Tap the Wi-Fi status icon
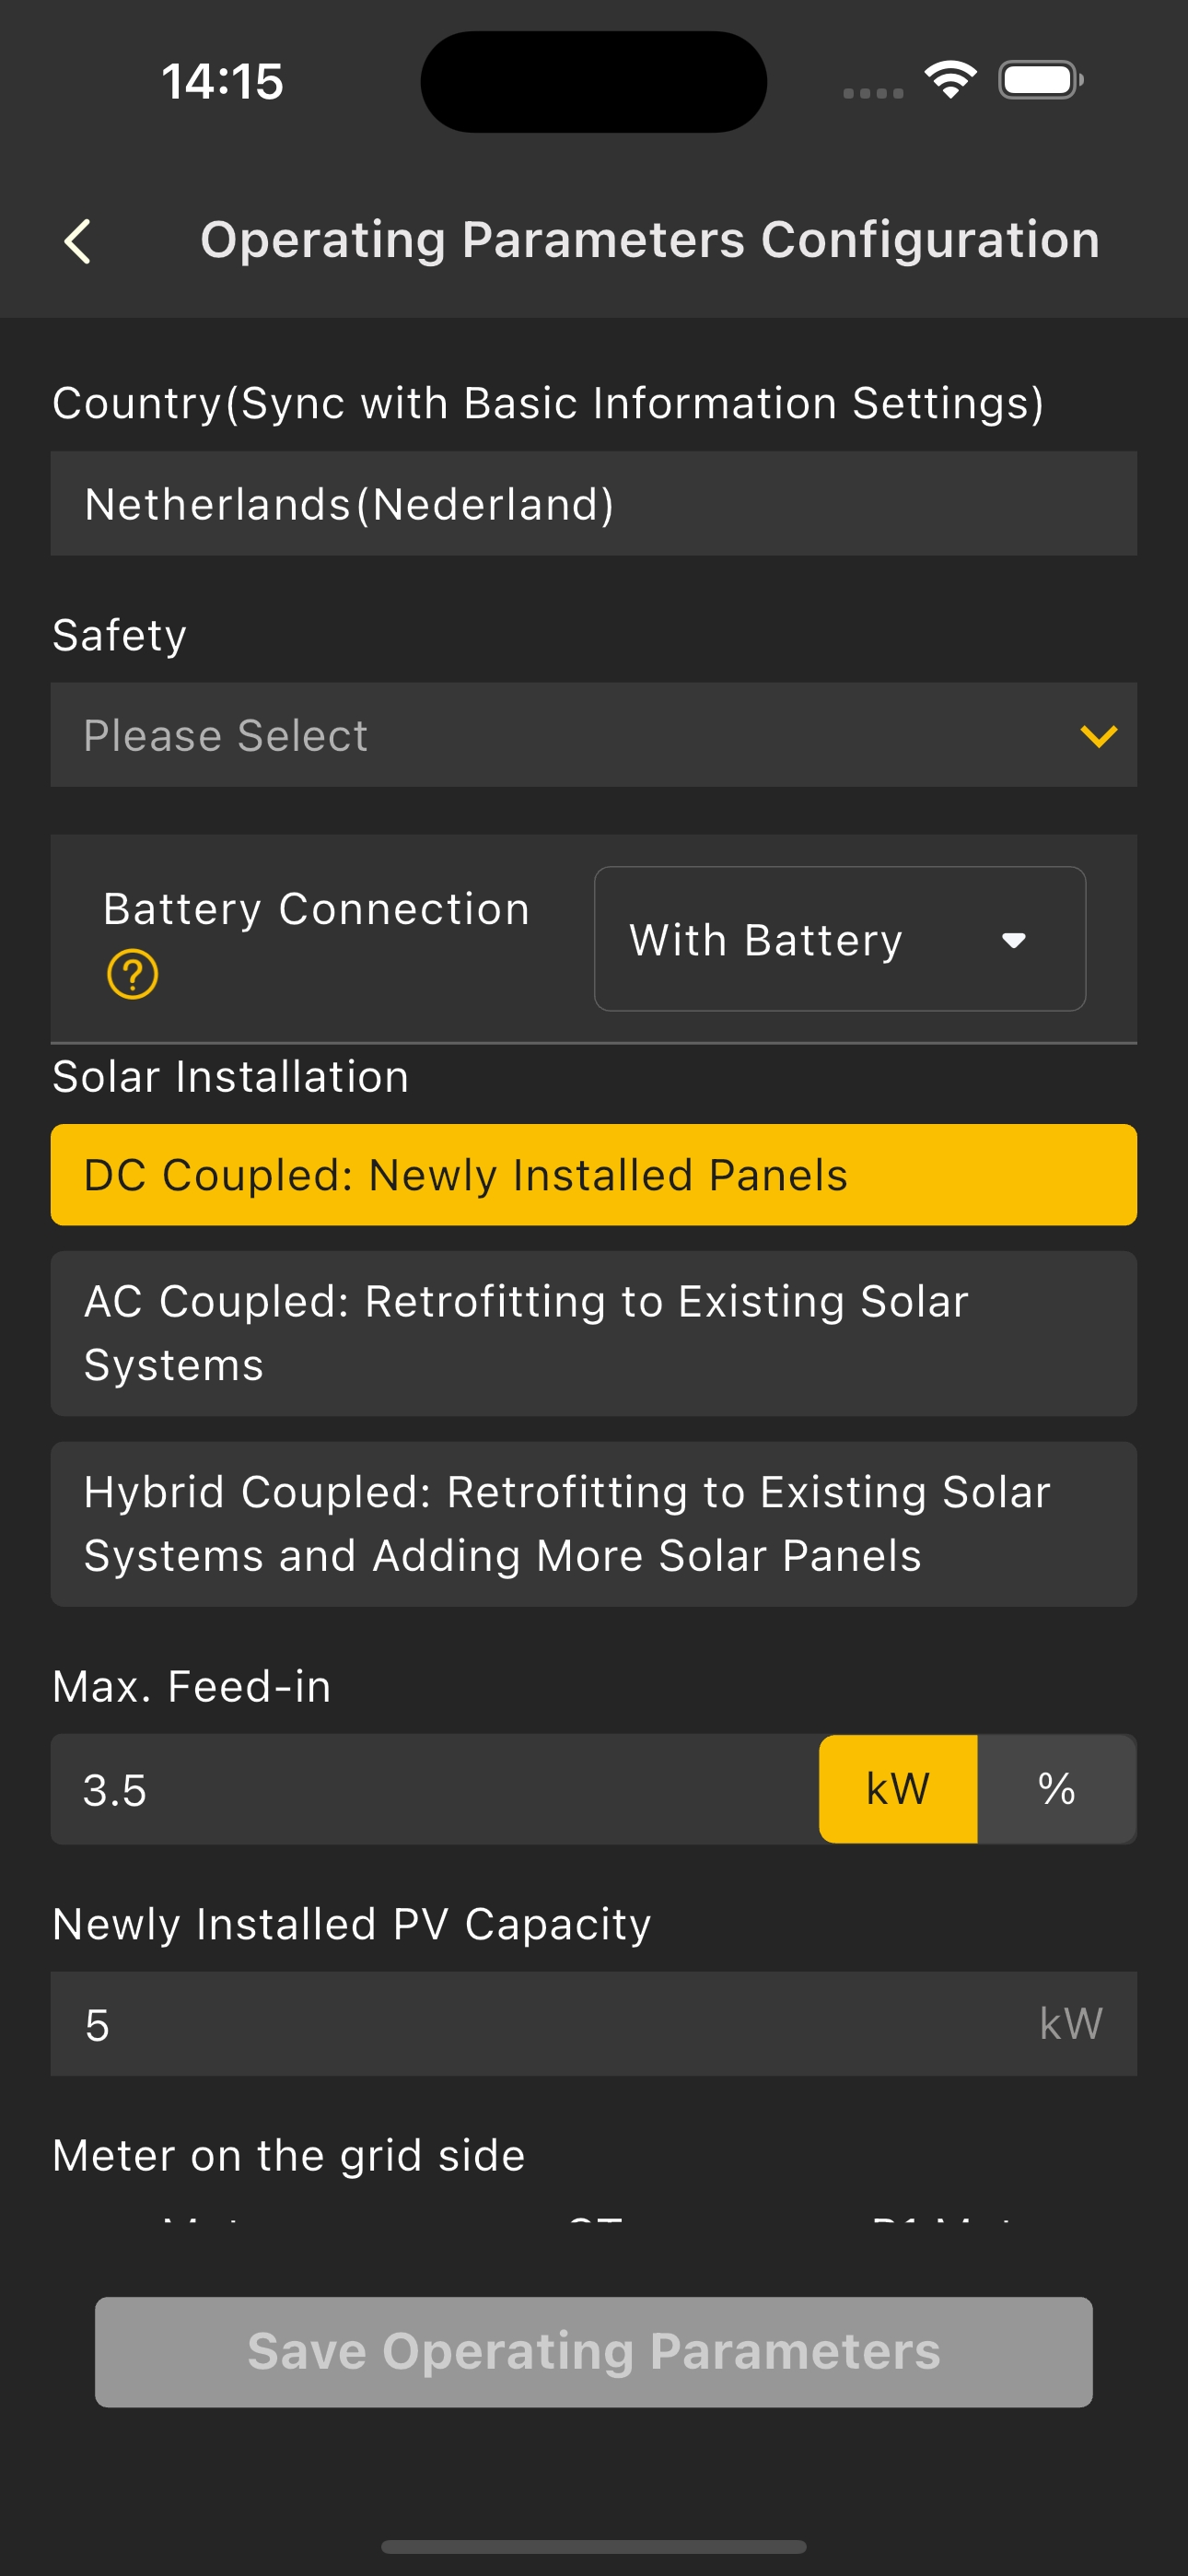The width and height of the screenshot is (1188, 2576). click(x=949, y=80)
